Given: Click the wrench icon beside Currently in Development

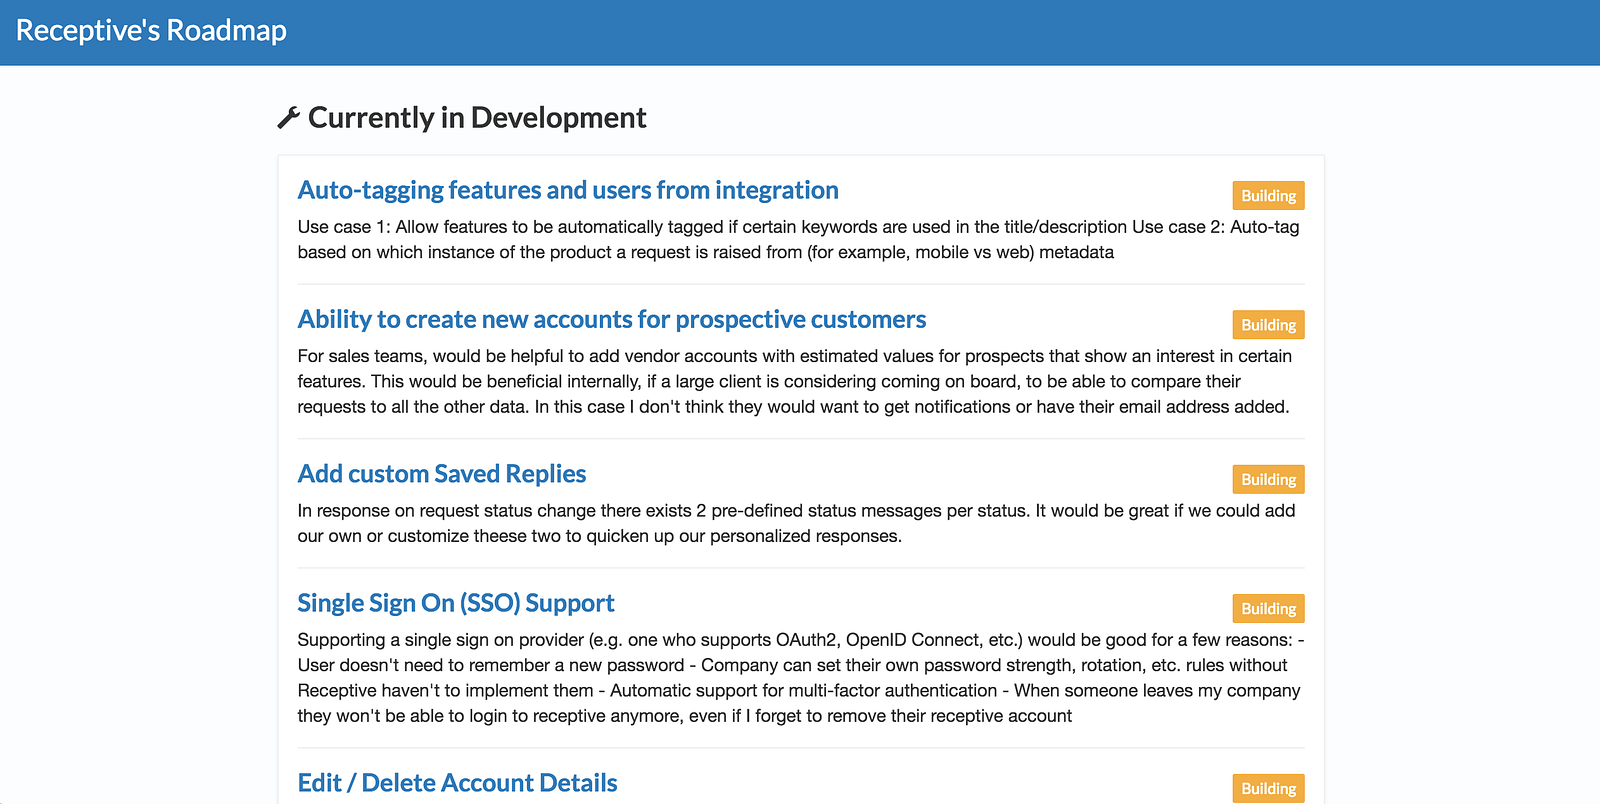Looking at the screenshot, I should 289,118.
